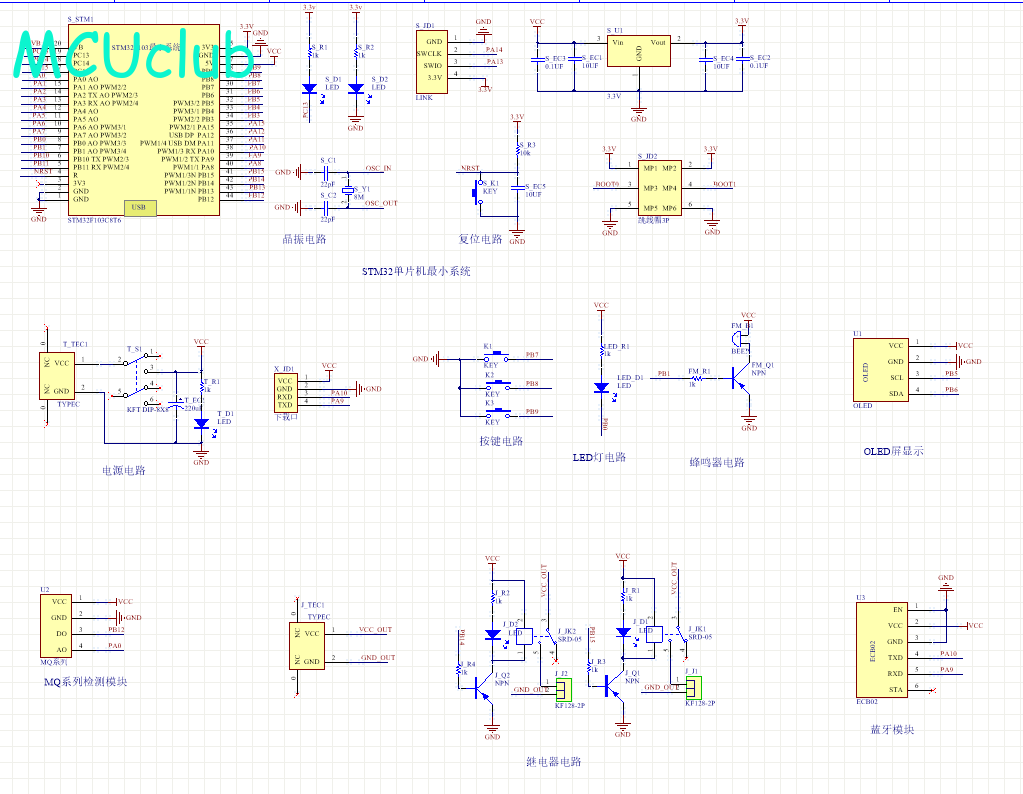Click the S_EC3 0.1UF capacitor
This screenshot has width=1023, height=794.
(x=537, y=59)
